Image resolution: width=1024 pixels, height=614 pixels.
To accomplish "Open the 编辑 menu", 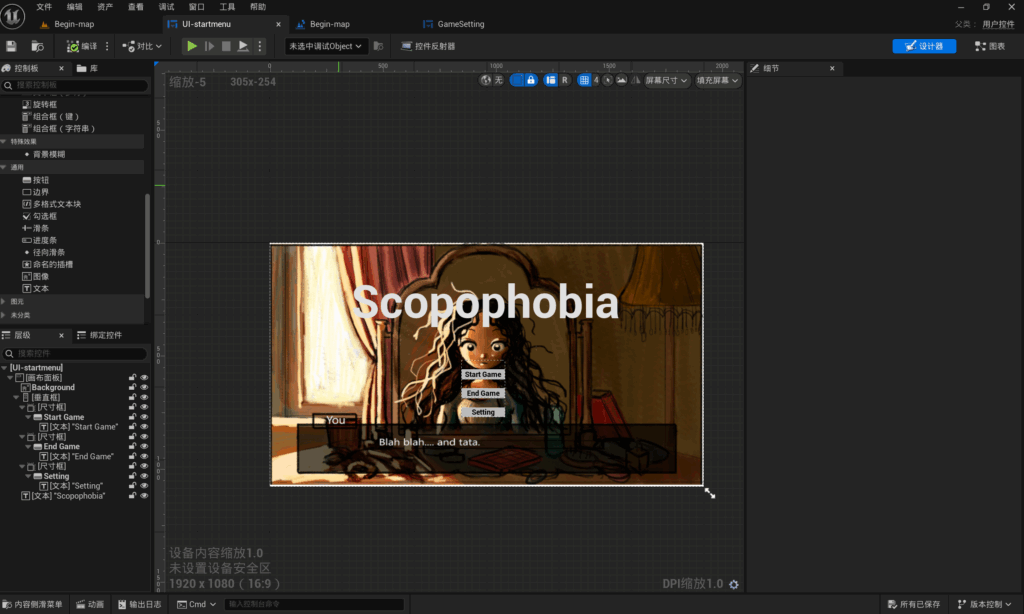I will tap(74, 7).
